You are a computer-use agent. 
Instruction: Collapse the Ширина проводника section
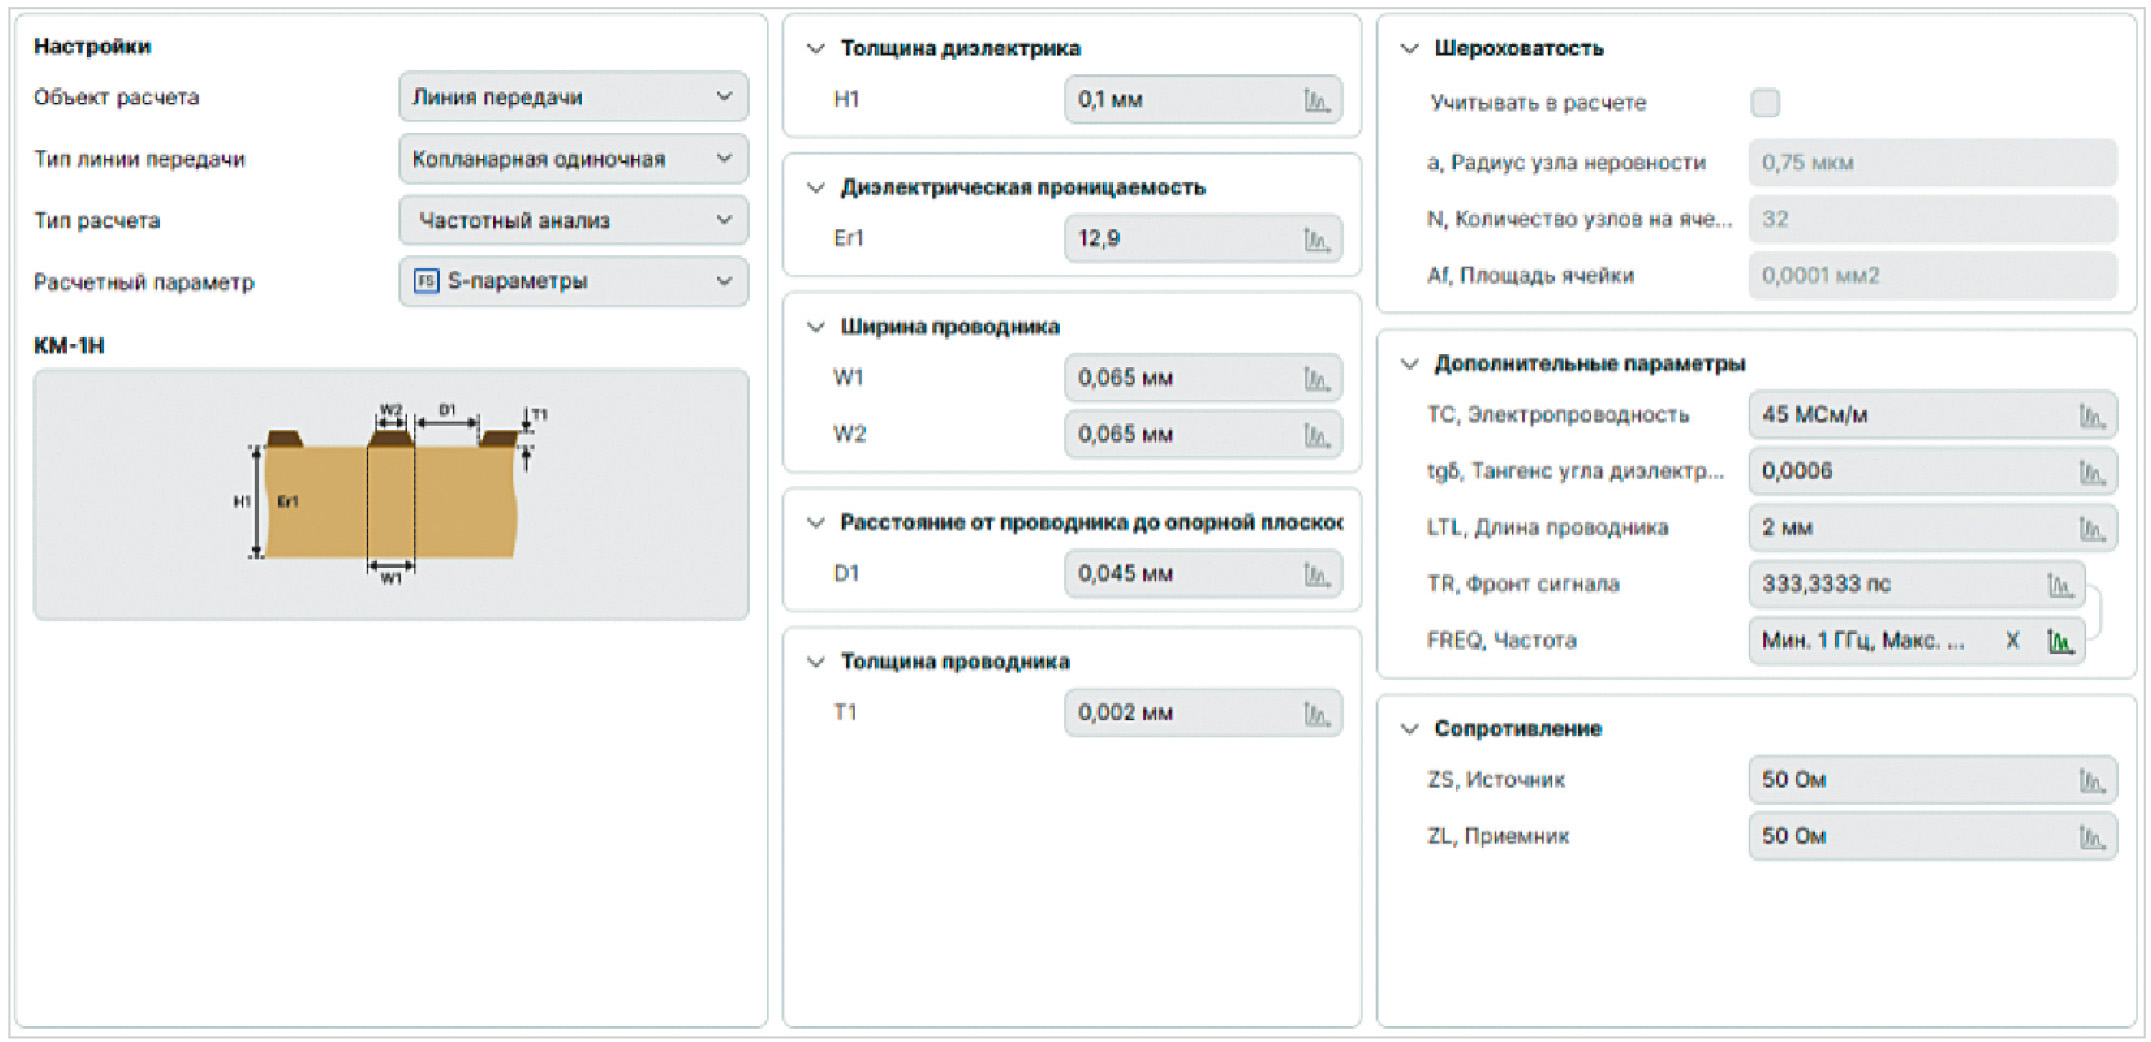tap(816, 326)
